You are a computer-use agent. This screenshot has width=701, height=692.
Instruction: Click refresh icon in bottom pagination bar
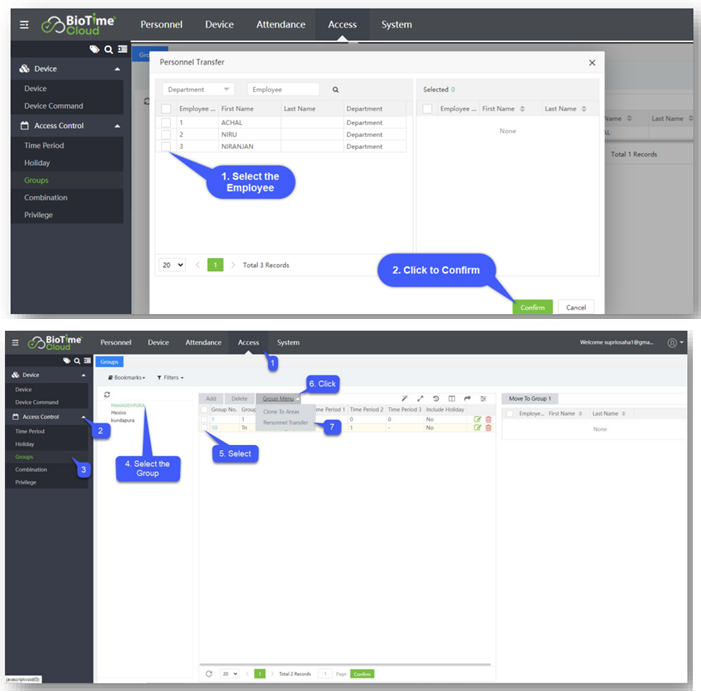point(209,673)
